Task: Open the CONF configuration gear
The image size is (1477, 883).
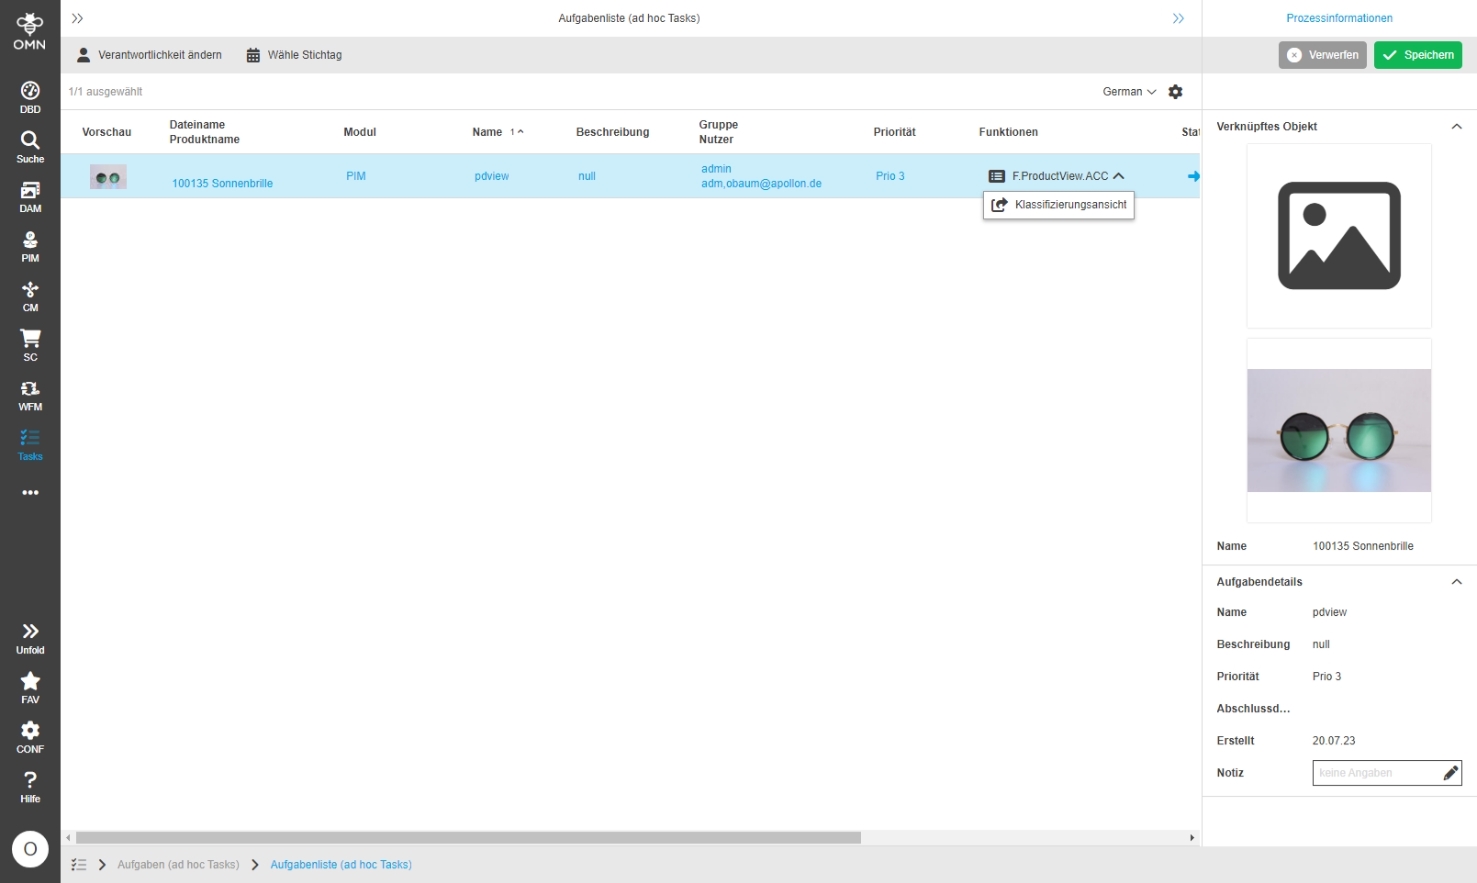Action: tap(30, 737)
